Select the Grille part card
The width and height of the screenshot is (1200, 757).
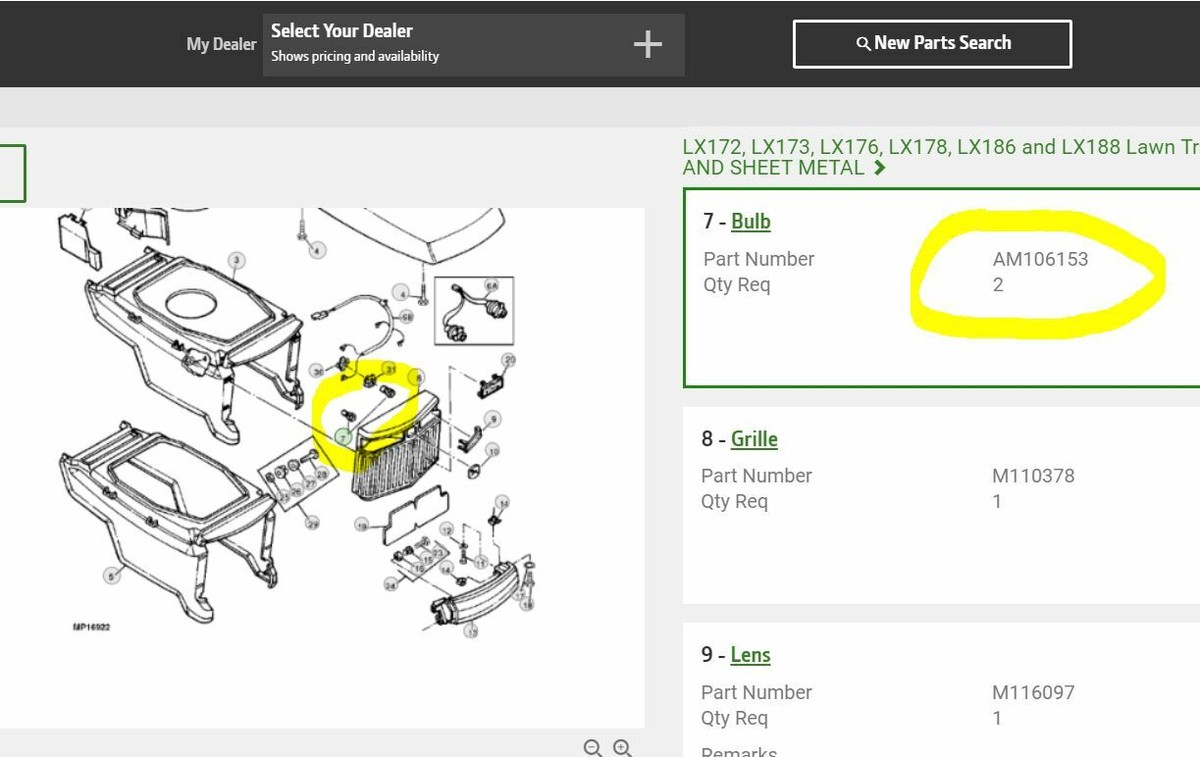click(941, 505)
